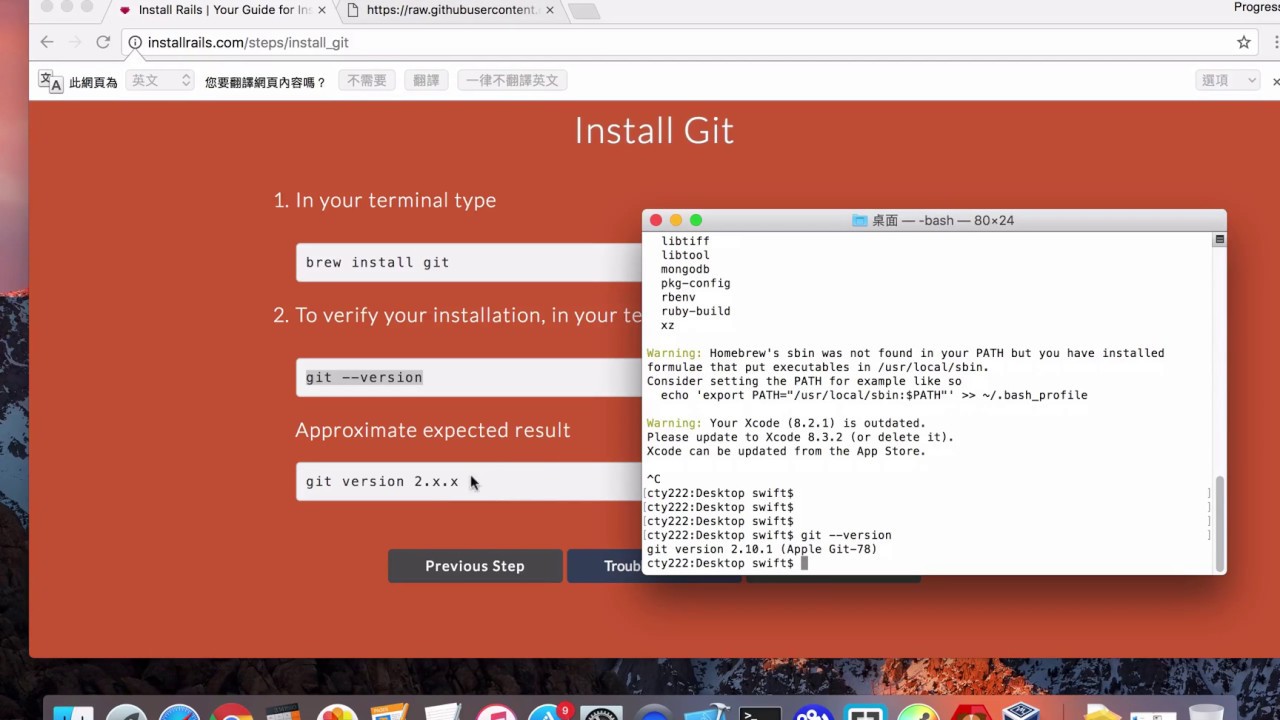The image size is (1280, 720).
Task: Click the Terminal title folder icon
Action: pos(859,220)
